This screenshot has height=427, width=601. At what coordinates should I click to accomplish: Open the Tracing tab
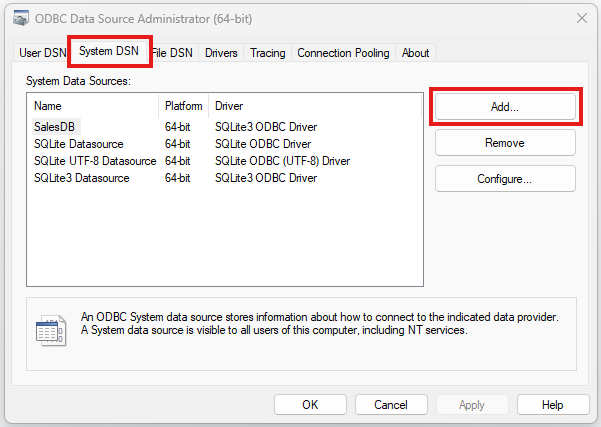click(267, 53)
